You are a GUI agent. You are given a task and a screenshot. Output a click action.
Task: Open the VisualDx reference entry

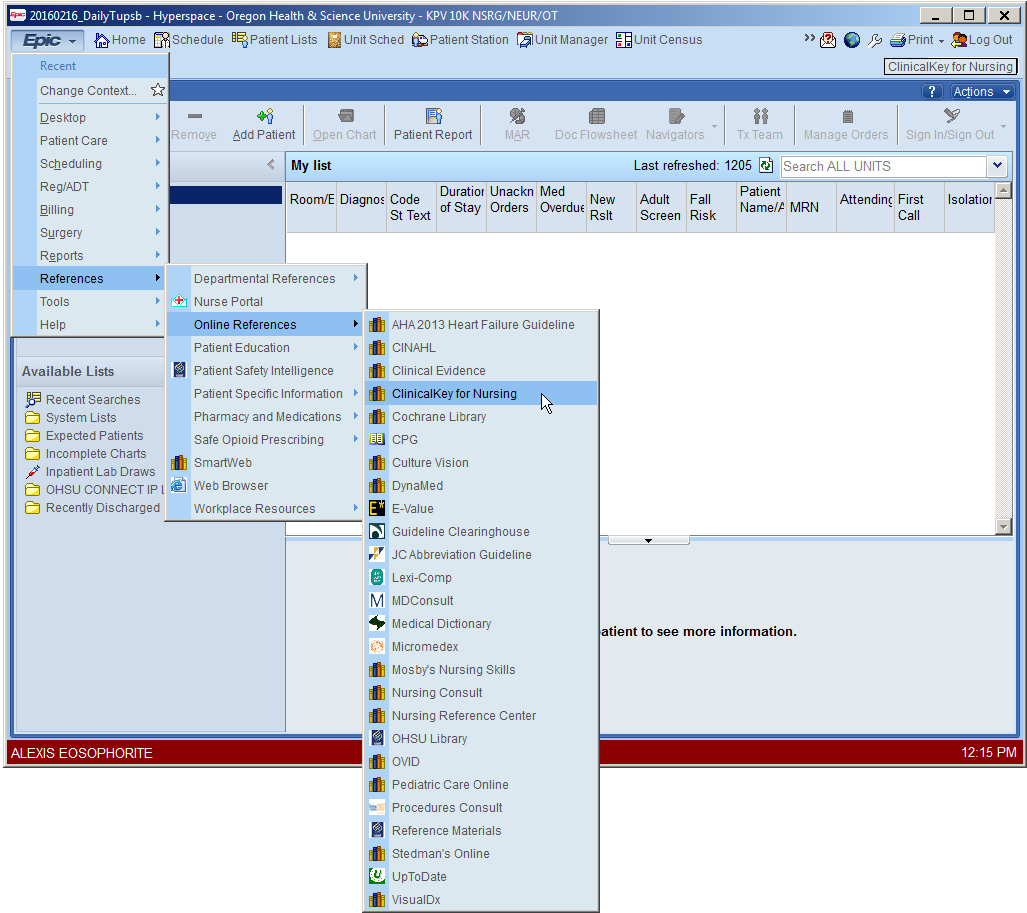click(481, 899)
